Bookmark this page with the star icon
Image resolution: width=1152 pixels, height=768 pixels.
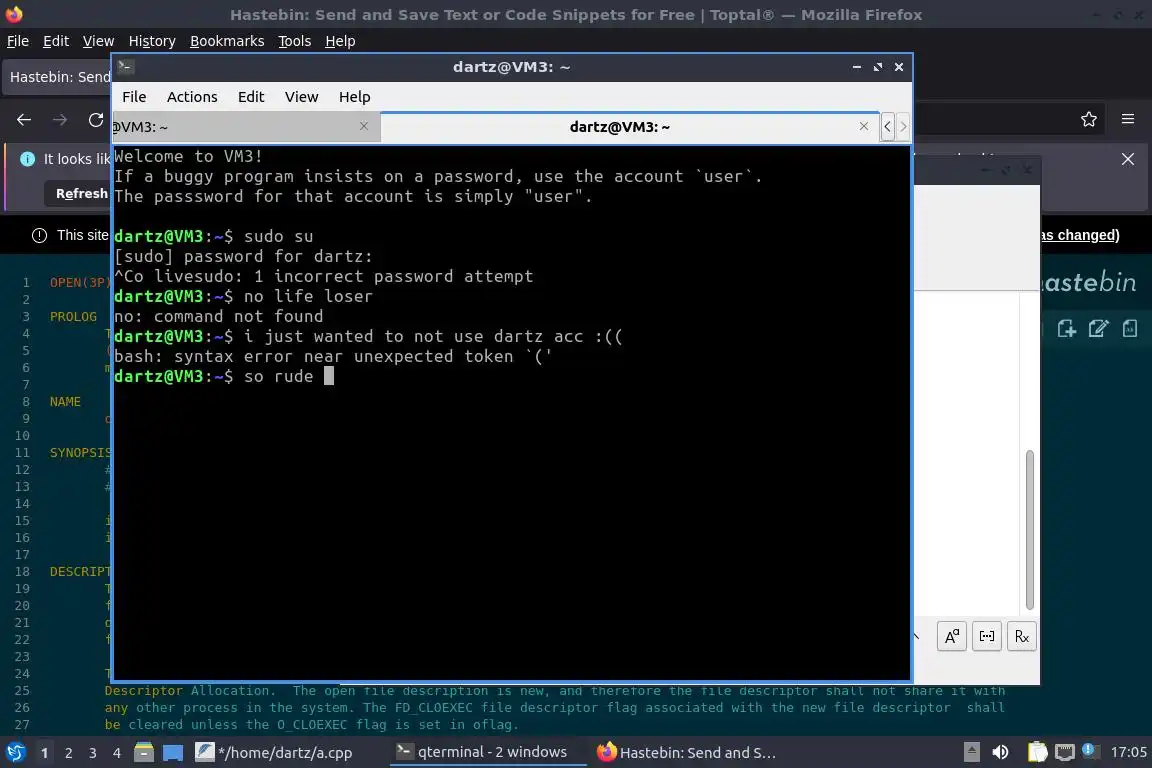1089,119
